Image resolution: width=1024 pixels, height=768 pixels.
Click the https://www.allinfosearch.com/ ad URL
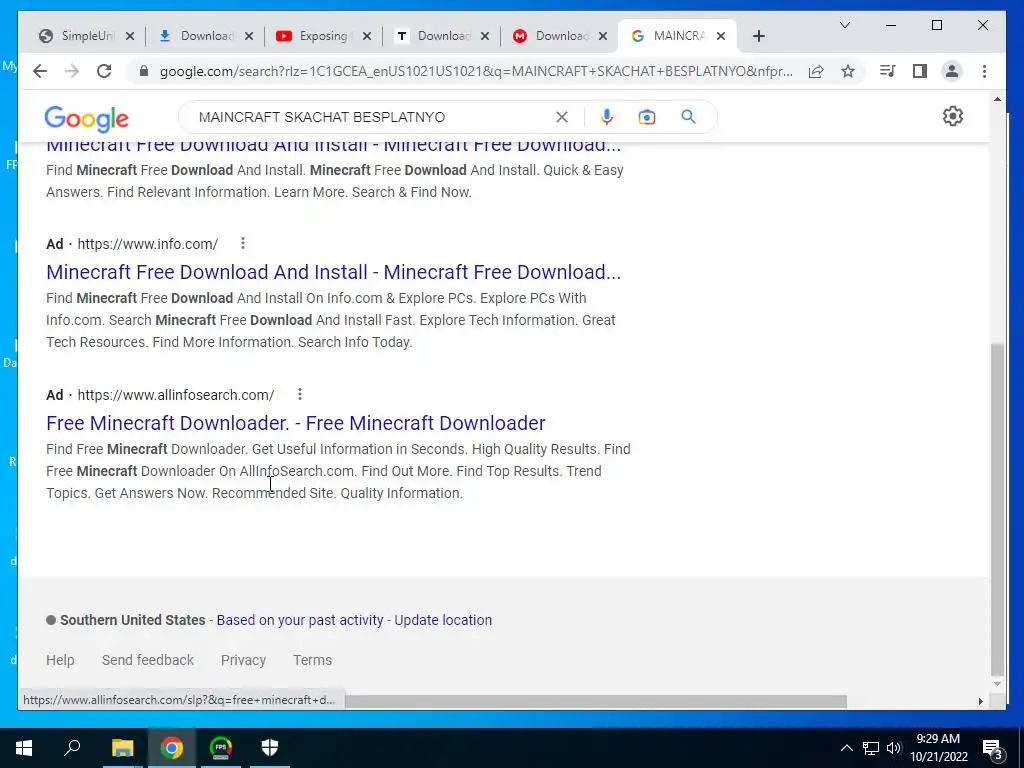tap(176, 394)
